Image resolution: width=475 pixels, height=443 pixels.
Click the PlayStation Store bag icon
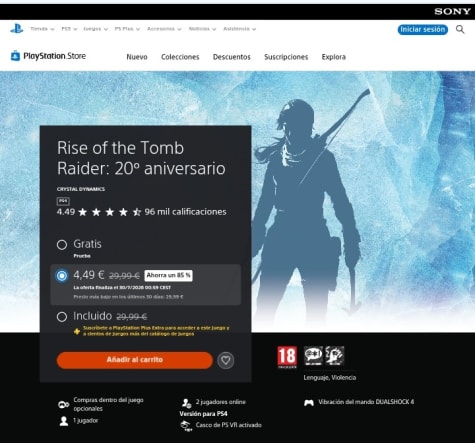15,56
